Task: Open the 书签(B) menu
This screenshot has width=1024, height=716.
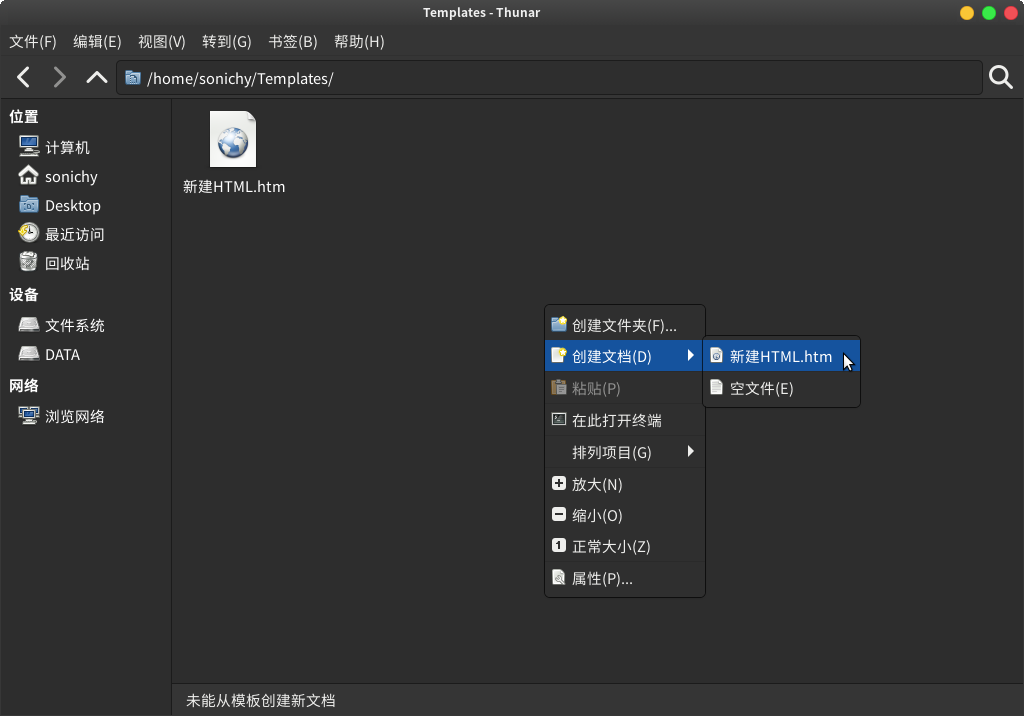Action: coord(292,41)
